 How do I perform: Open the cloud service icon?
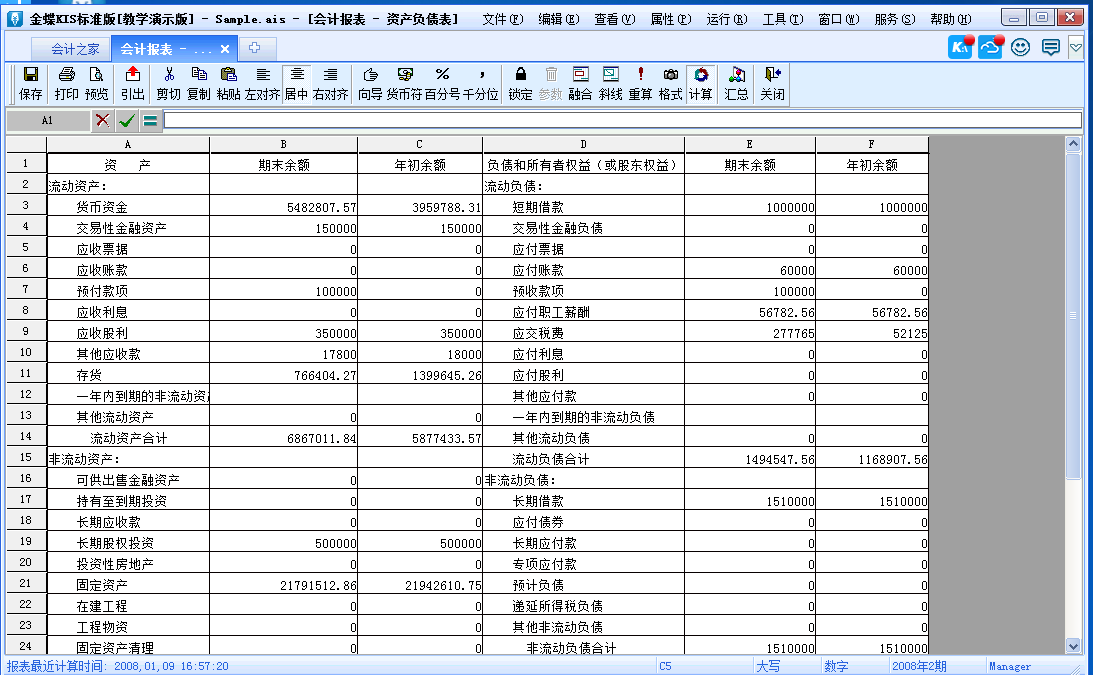pos(990,47)
